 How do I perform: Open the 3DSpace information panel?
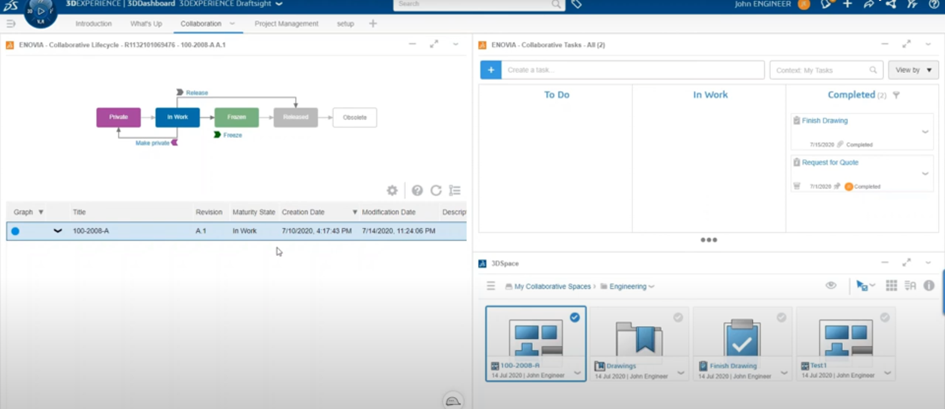pos(929,286)
